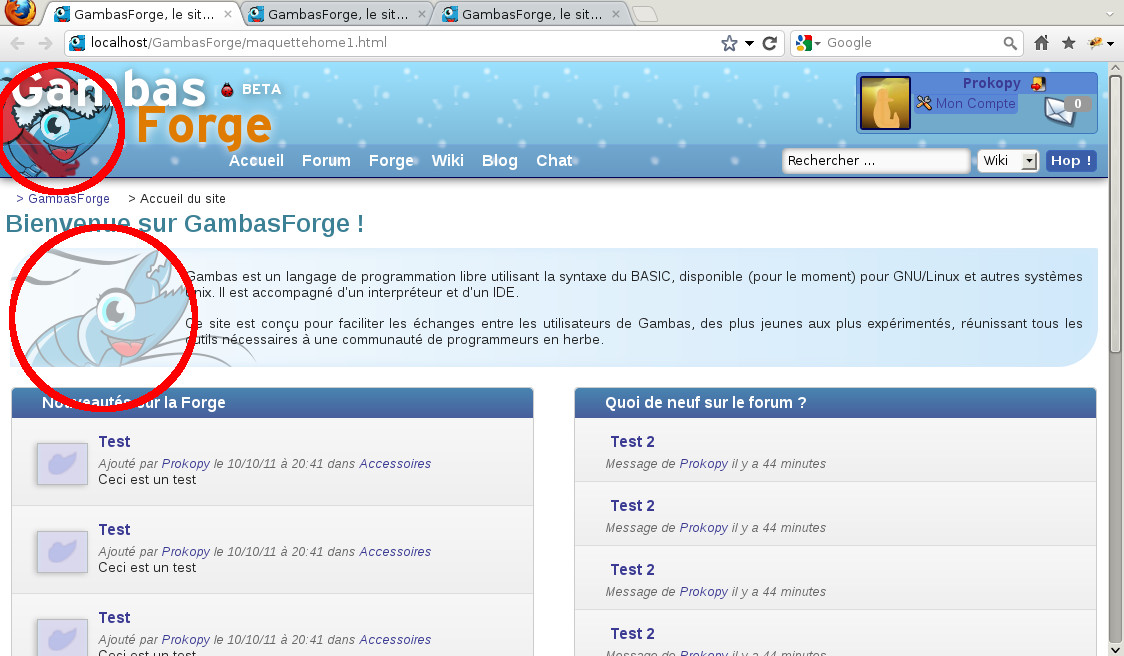Open a new tab with the blank tab button

pyautogui.click(x=645, y=14)
